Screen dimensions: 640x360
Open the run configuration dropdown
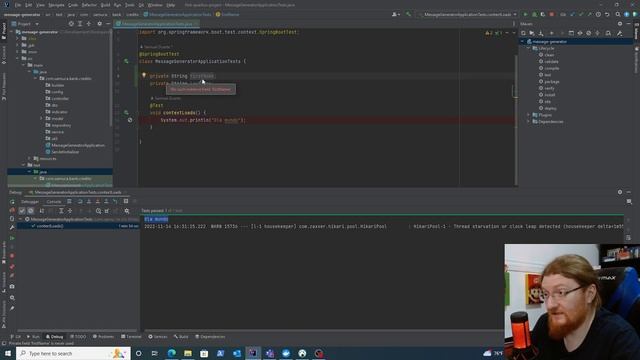(468, 14)
